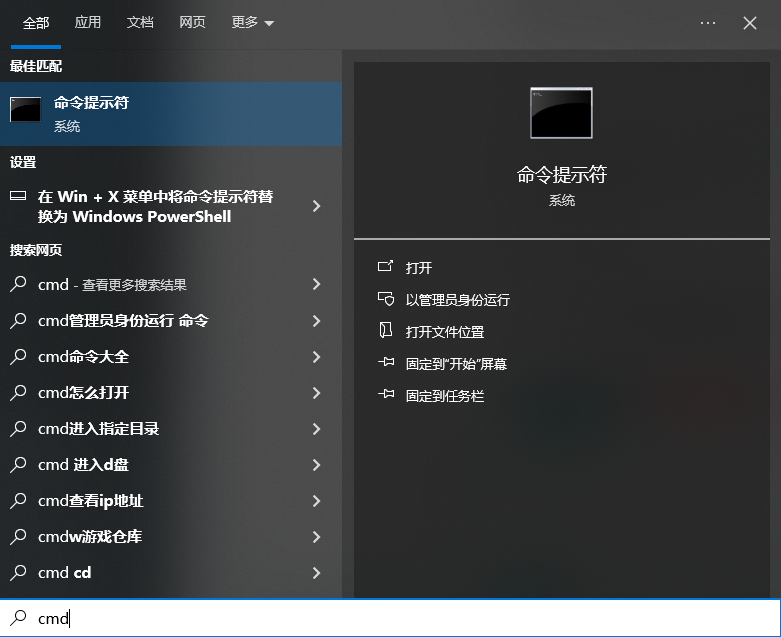Click the large 命令提示符 preview thumbnail
This screenshot has height=637, width=781.
pos(561,113)
